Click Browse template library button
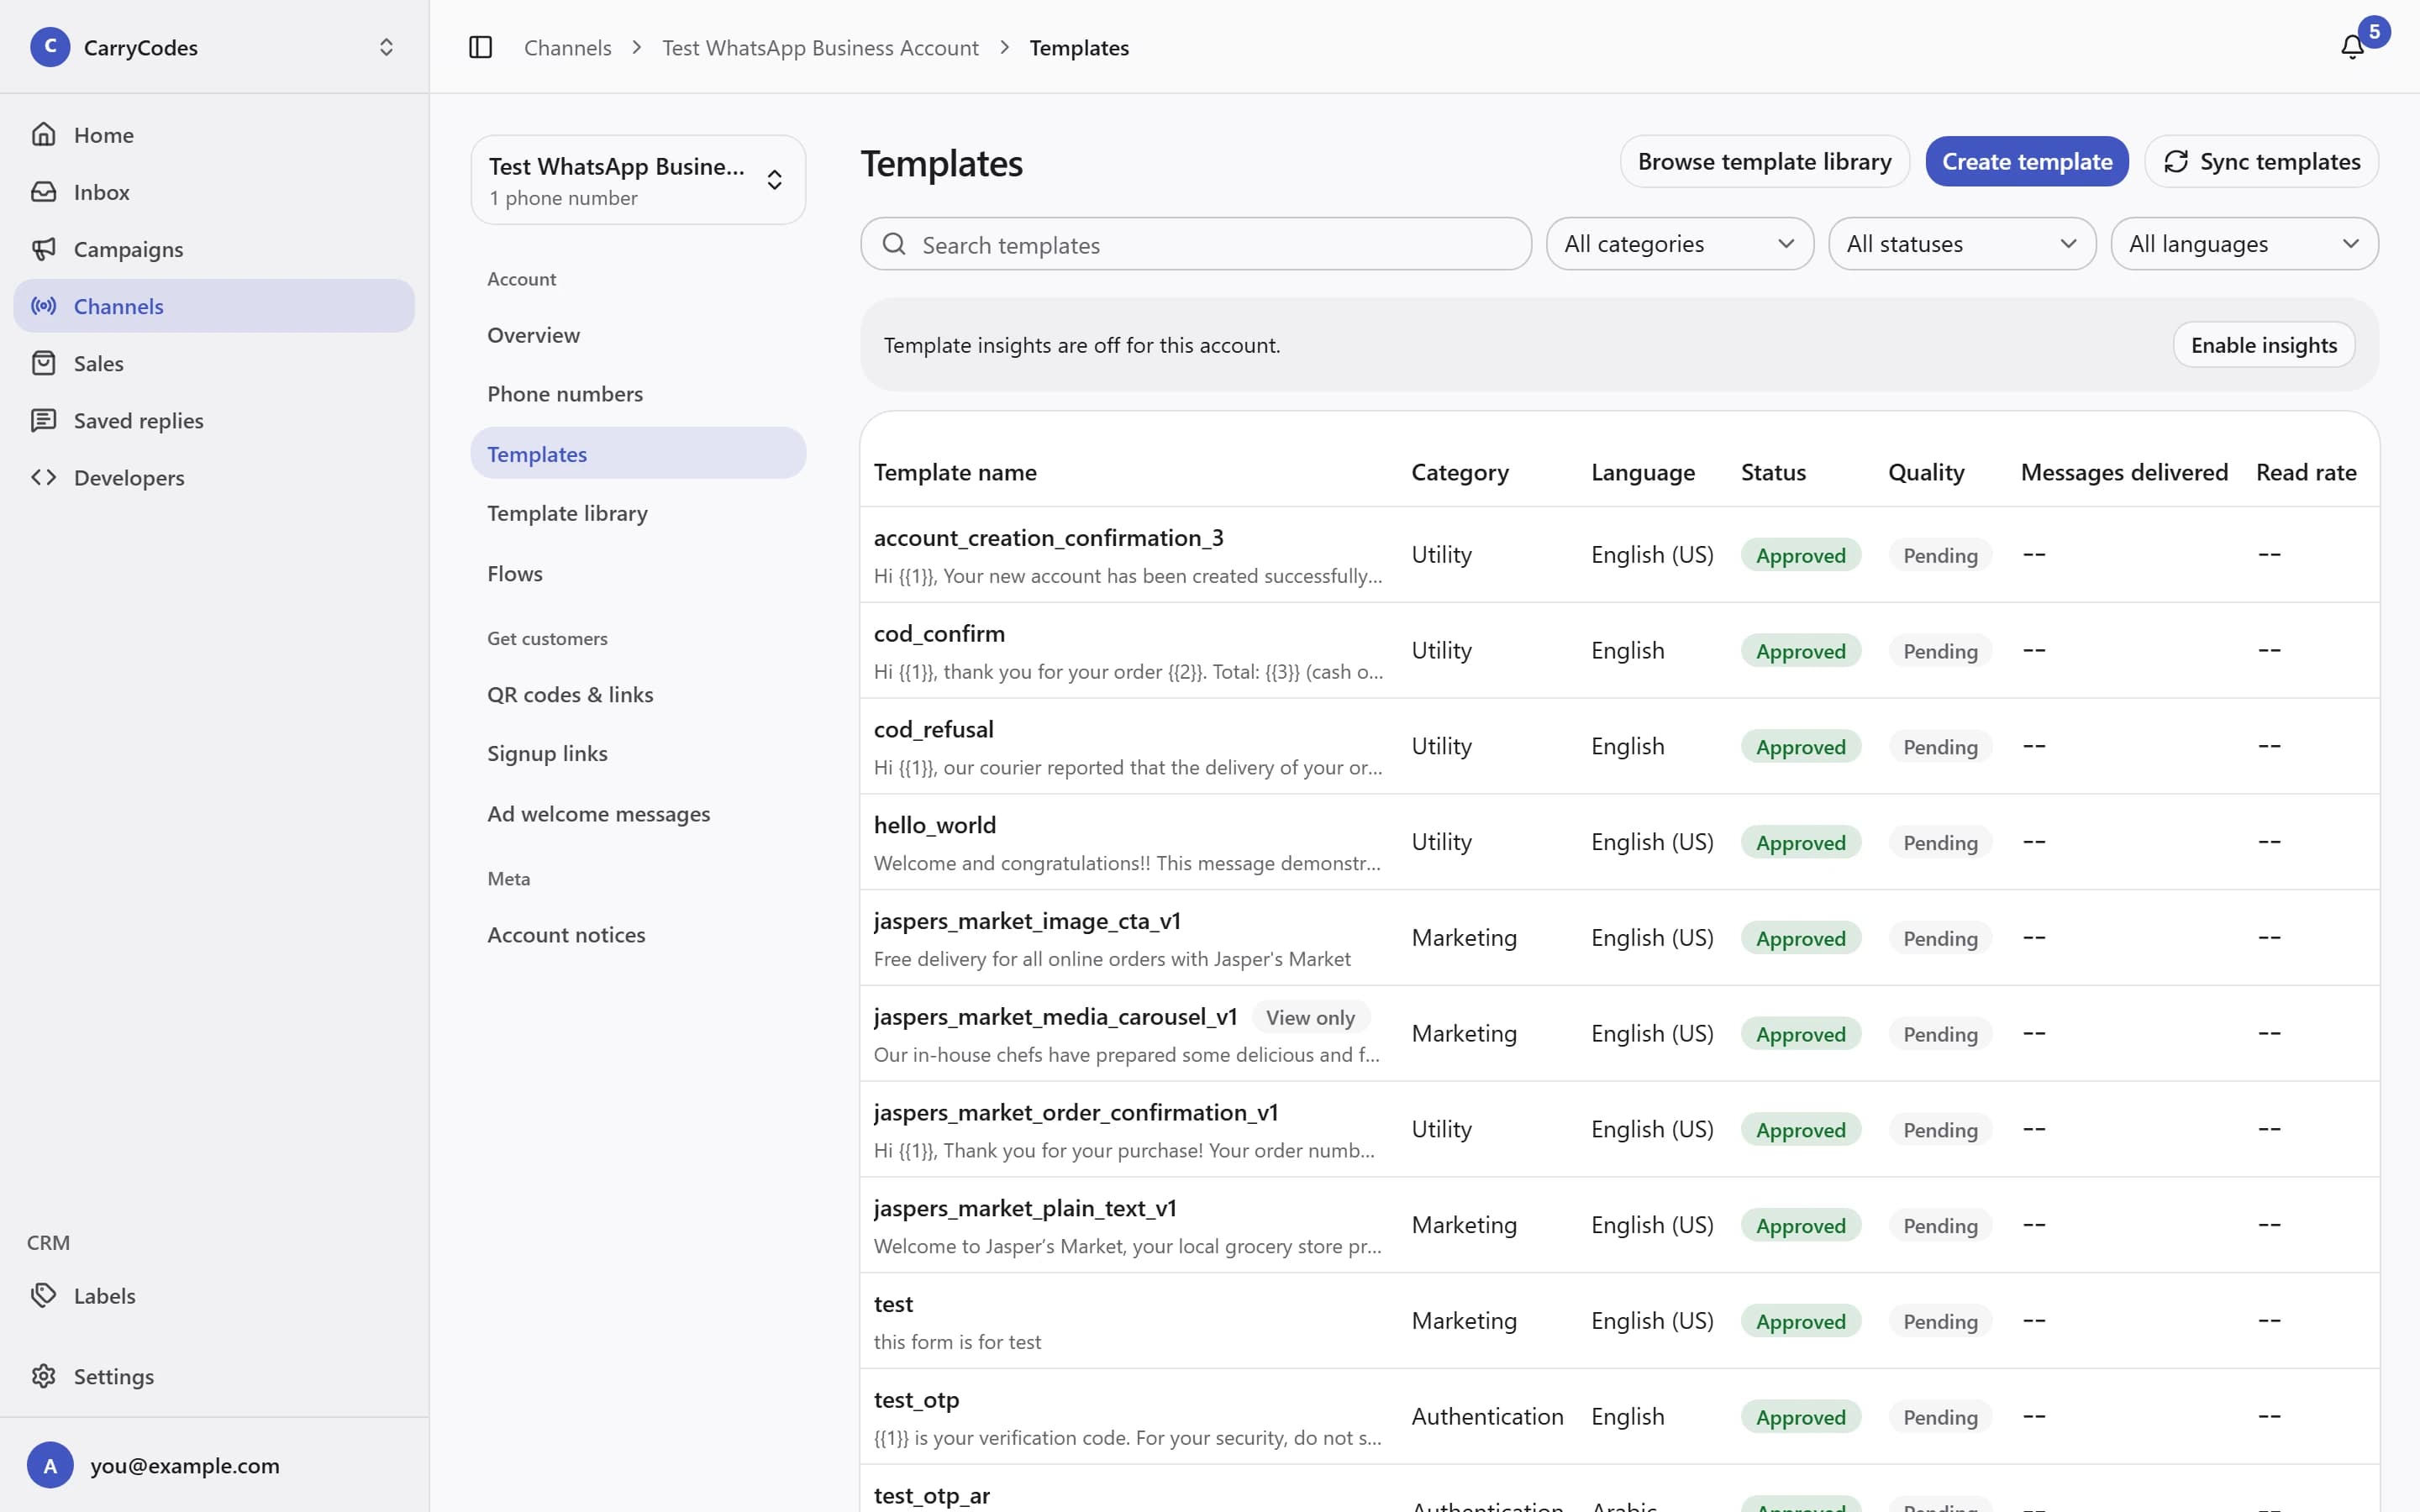2420x1512 pixels. (x=1764, y=161)
